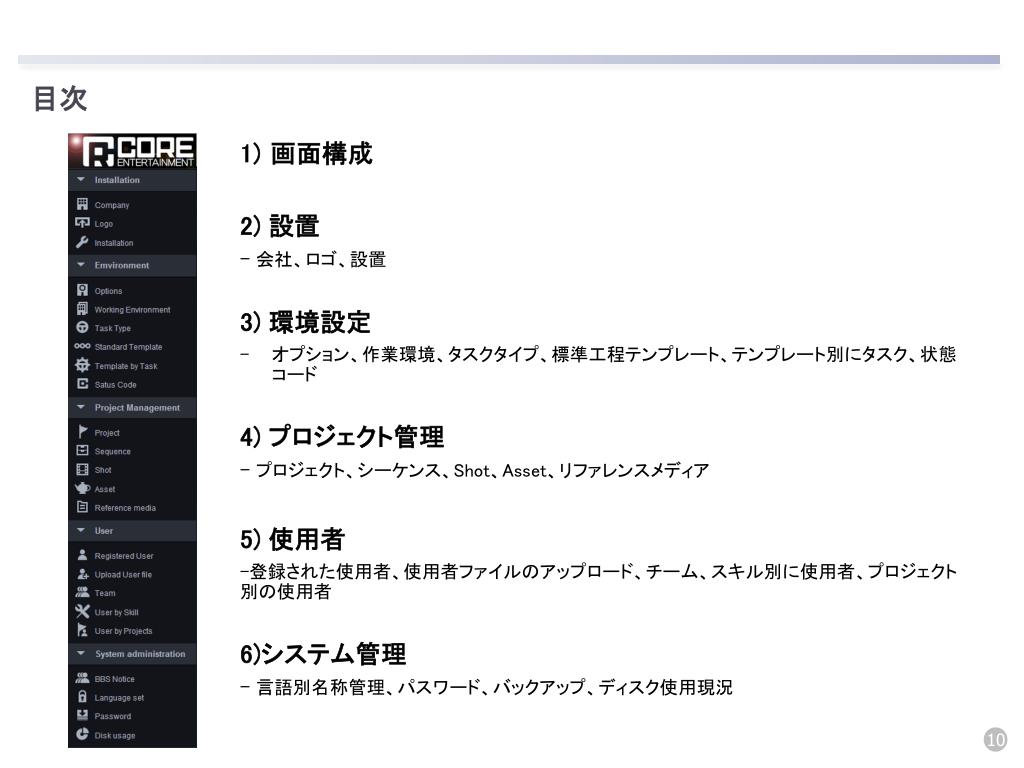
Task: Click the Asset teapot icon
Action: [82, 488]
